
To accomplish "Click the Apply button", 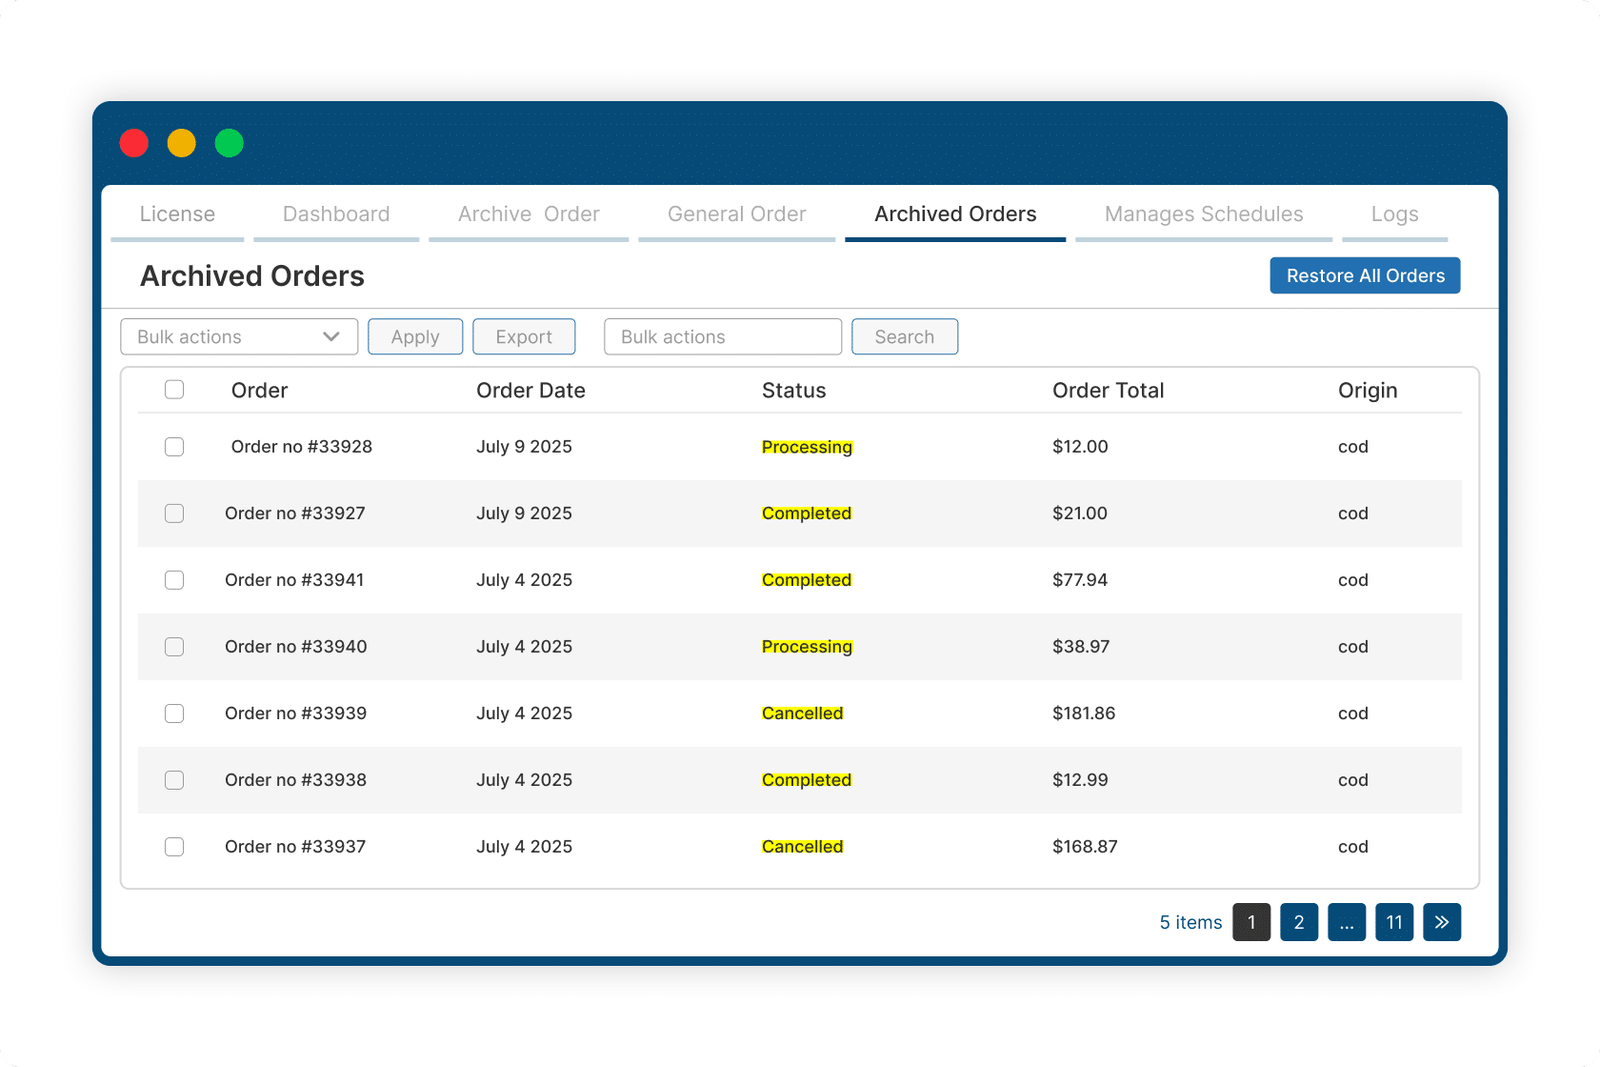I will click(x=415, y=337).
